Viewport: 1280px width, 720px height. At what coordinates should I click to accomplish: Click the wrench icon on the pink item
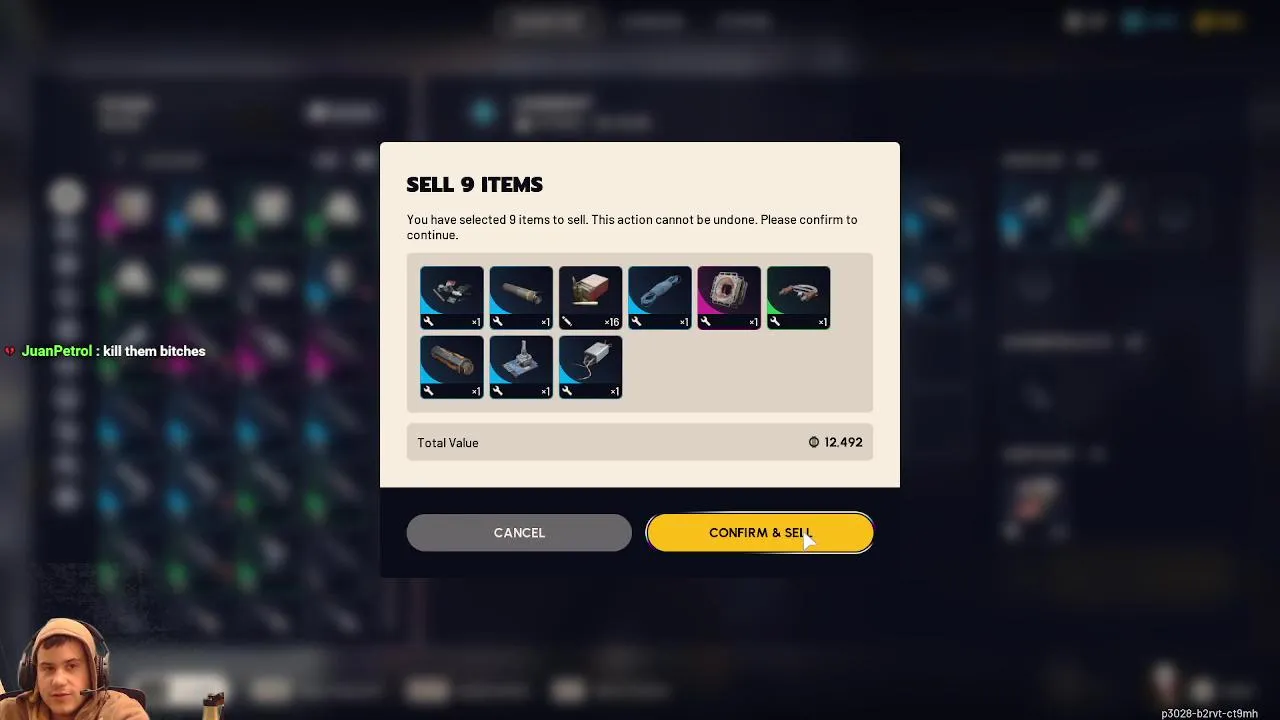[x=706, y=321]
